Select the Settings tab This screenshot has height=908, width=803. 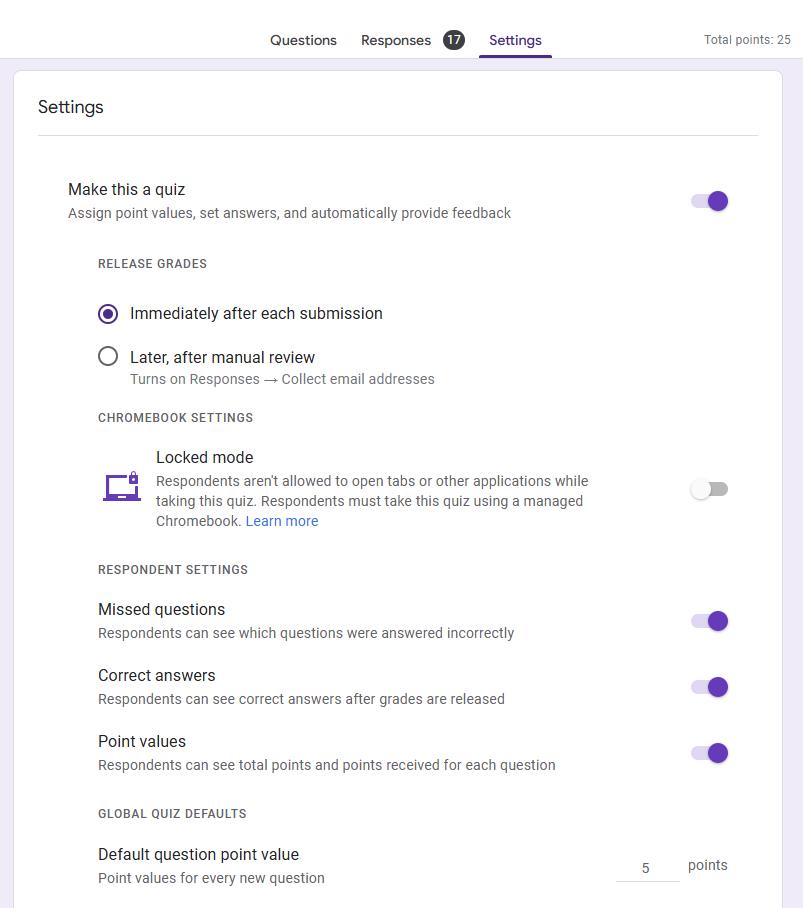tap(515, 40)
